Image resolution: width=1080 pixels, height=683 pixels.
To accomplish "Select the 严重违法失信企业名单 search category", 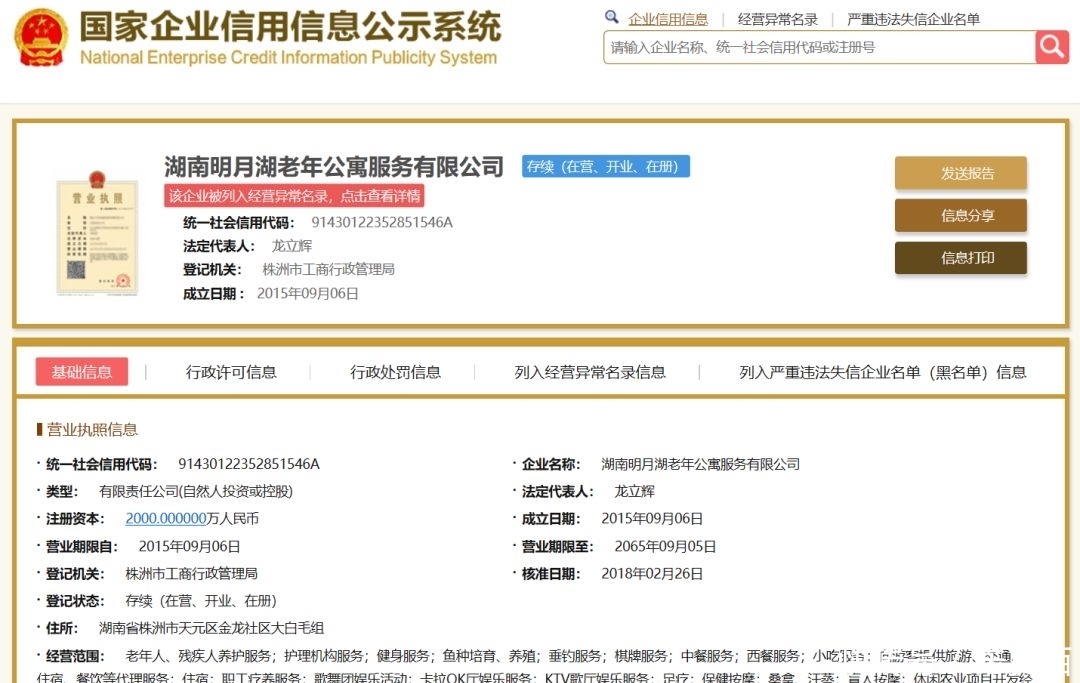I will coord(913,19).
